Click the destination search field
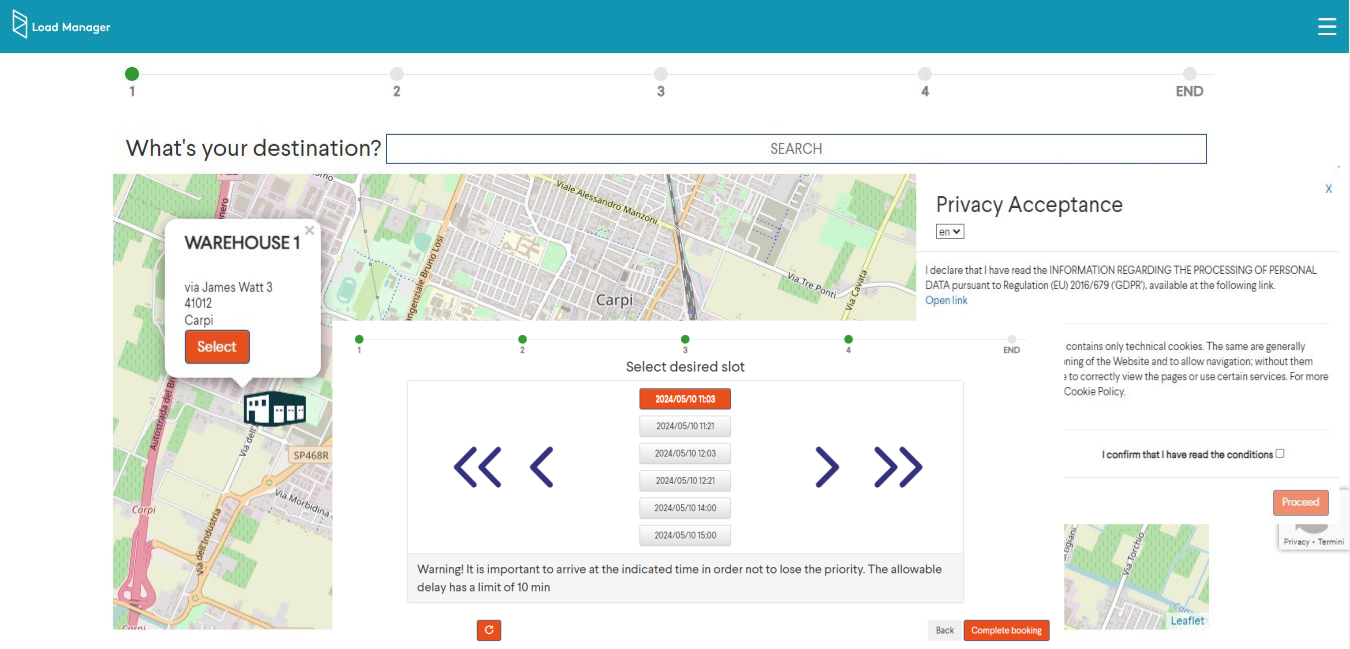Screen dimensions: 1350x649 click(x=796, y=149)
